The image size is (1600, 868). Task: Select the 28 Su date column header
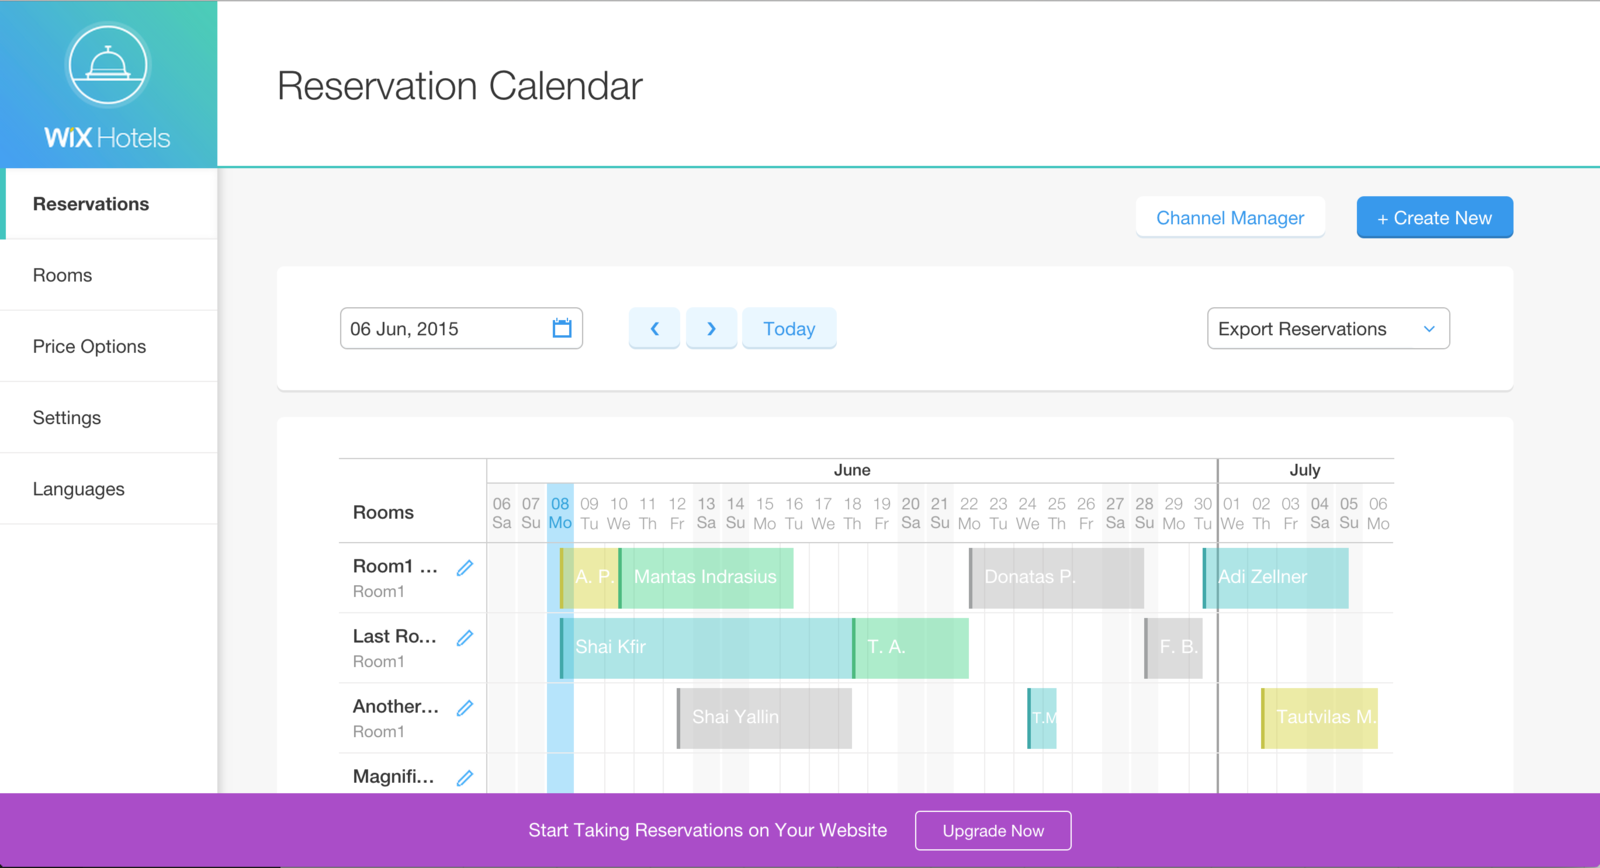pos(1144,513)
